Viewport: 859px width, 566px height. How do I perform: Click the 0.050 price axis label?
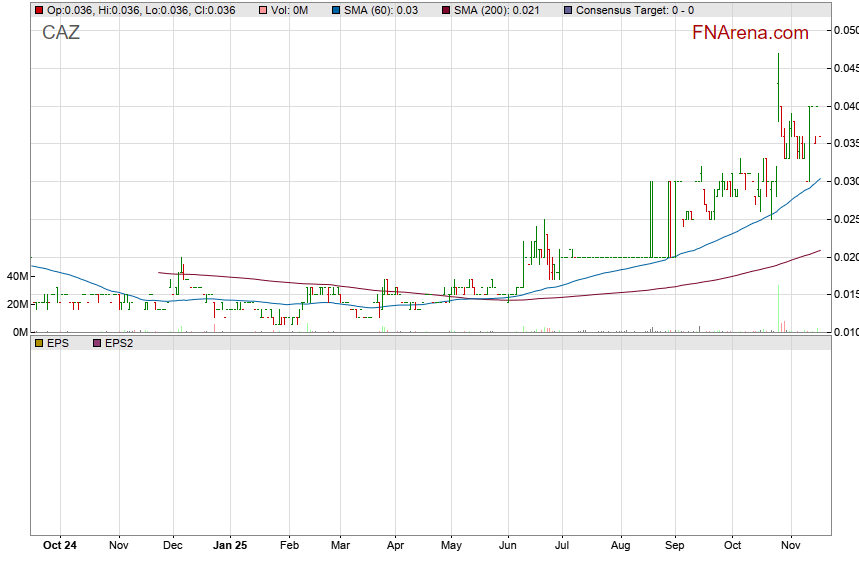pos(845,31)
